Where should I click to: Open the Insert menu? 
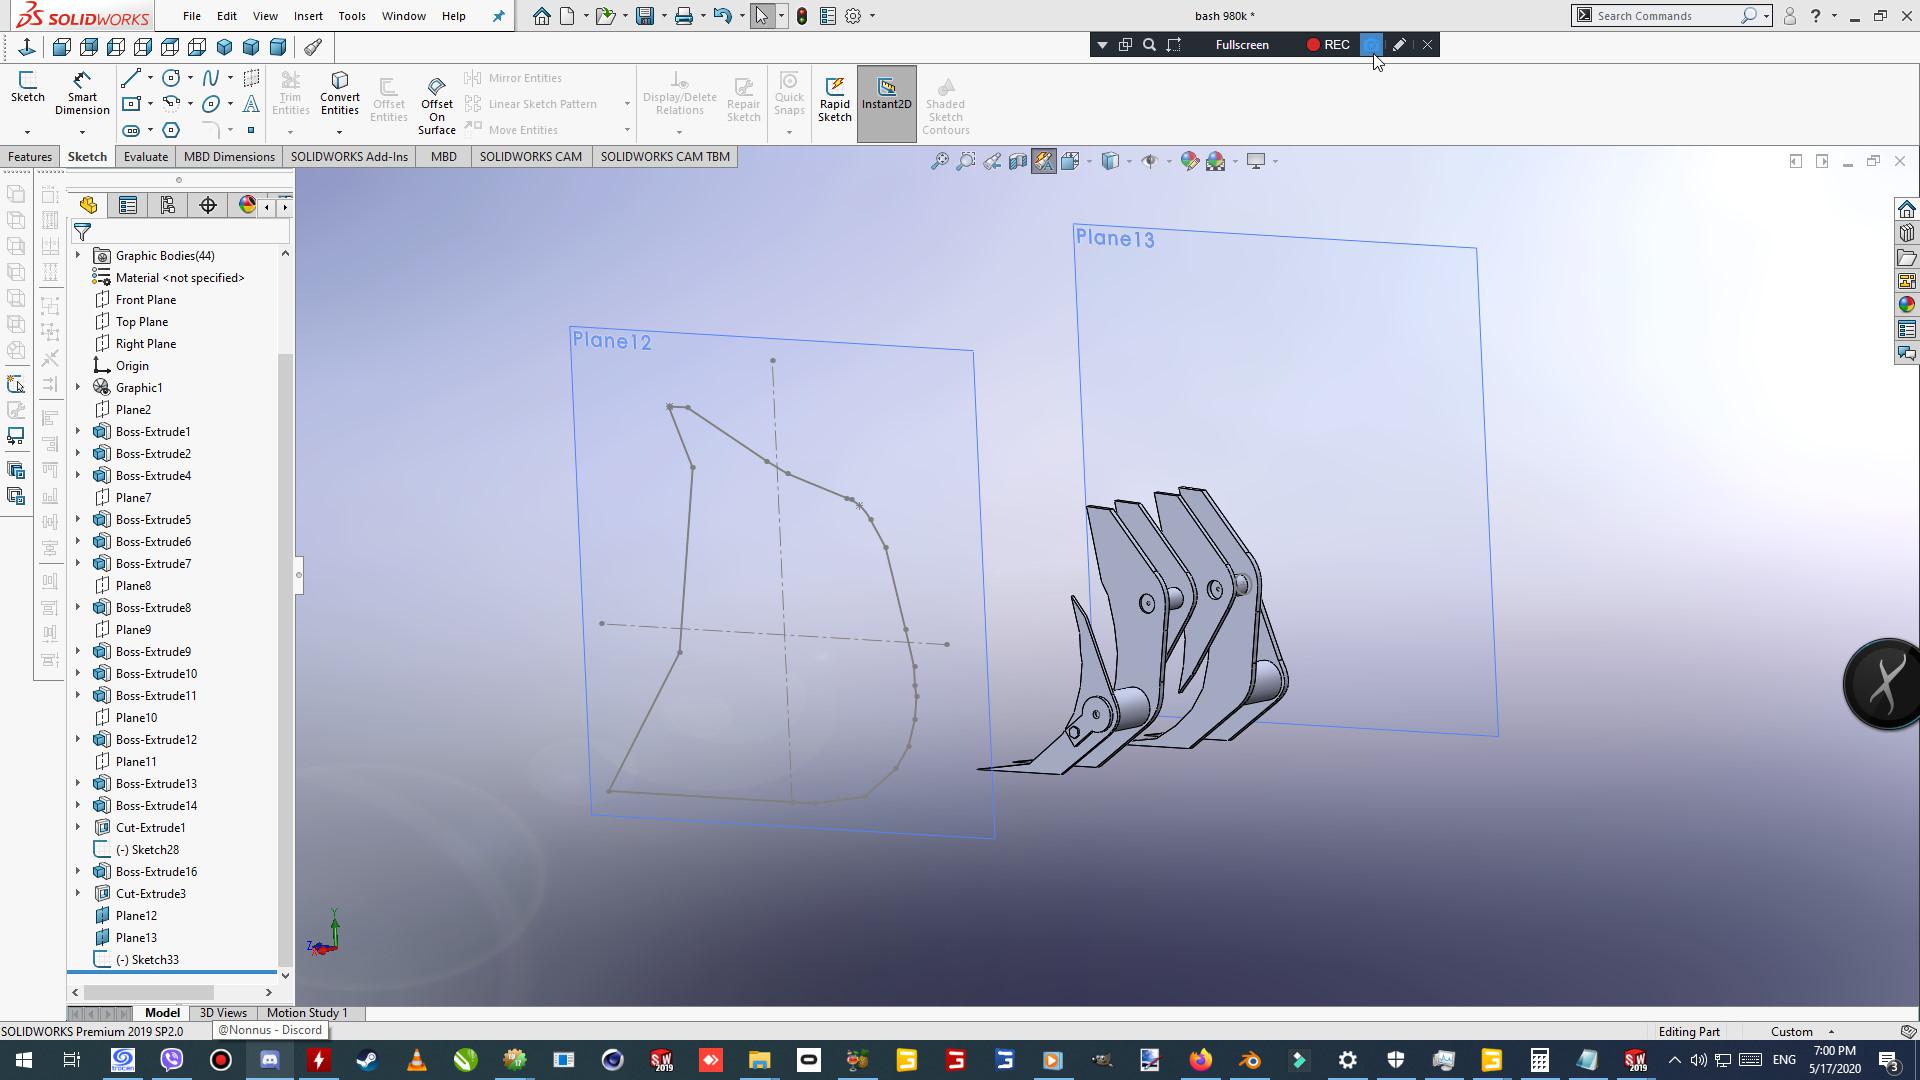[308, 16]
